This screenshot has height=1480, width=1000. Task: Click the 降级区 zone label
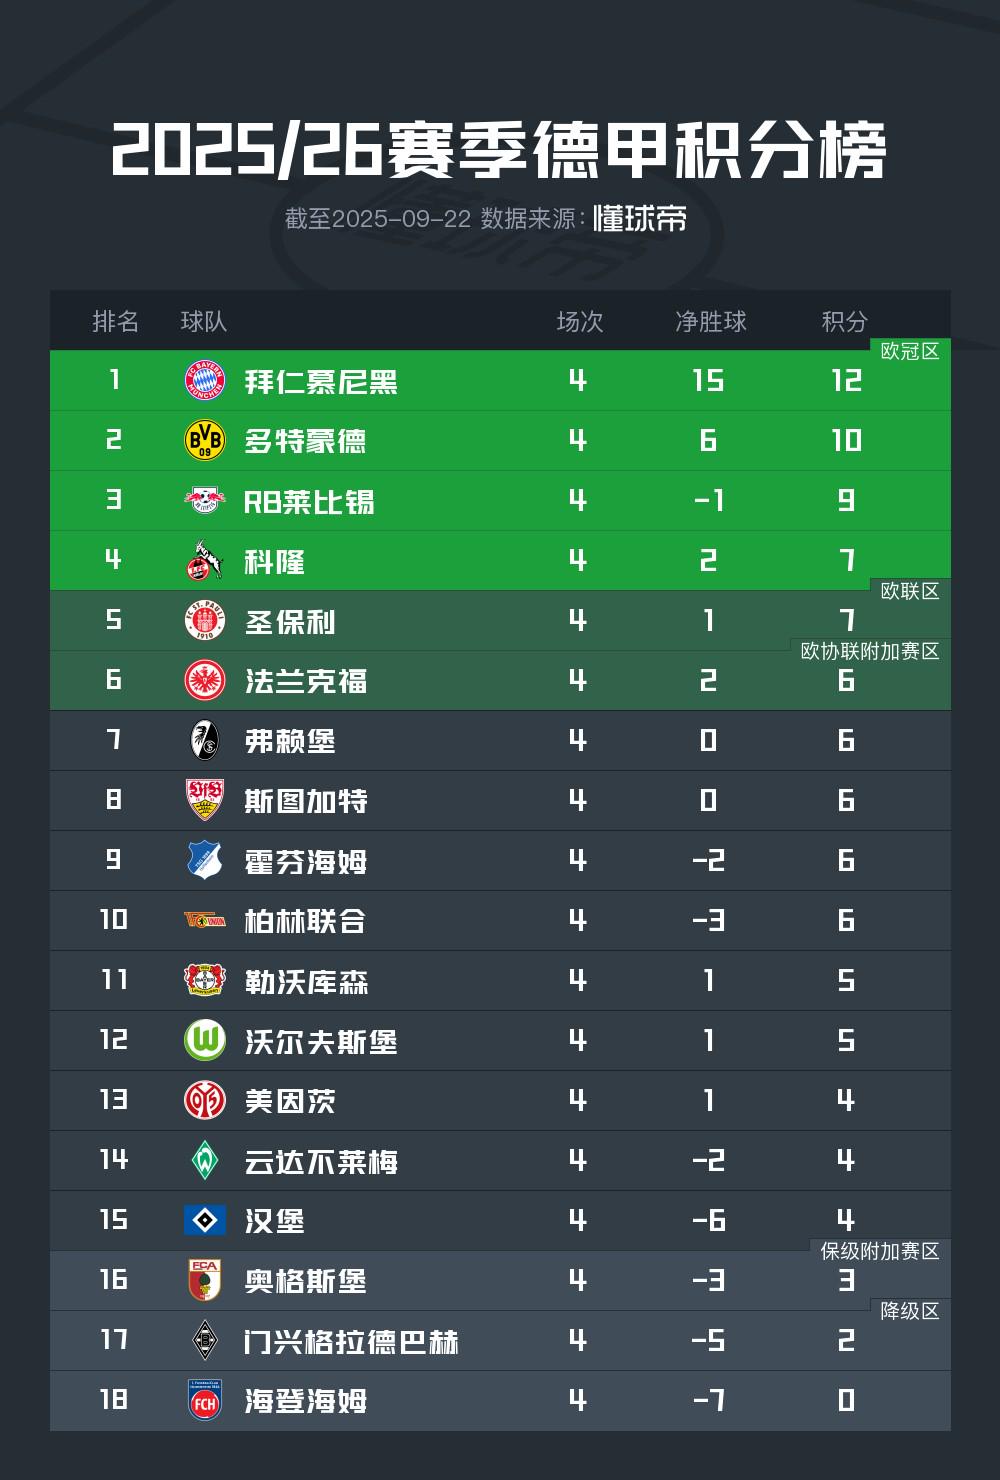coord(909,1311)
